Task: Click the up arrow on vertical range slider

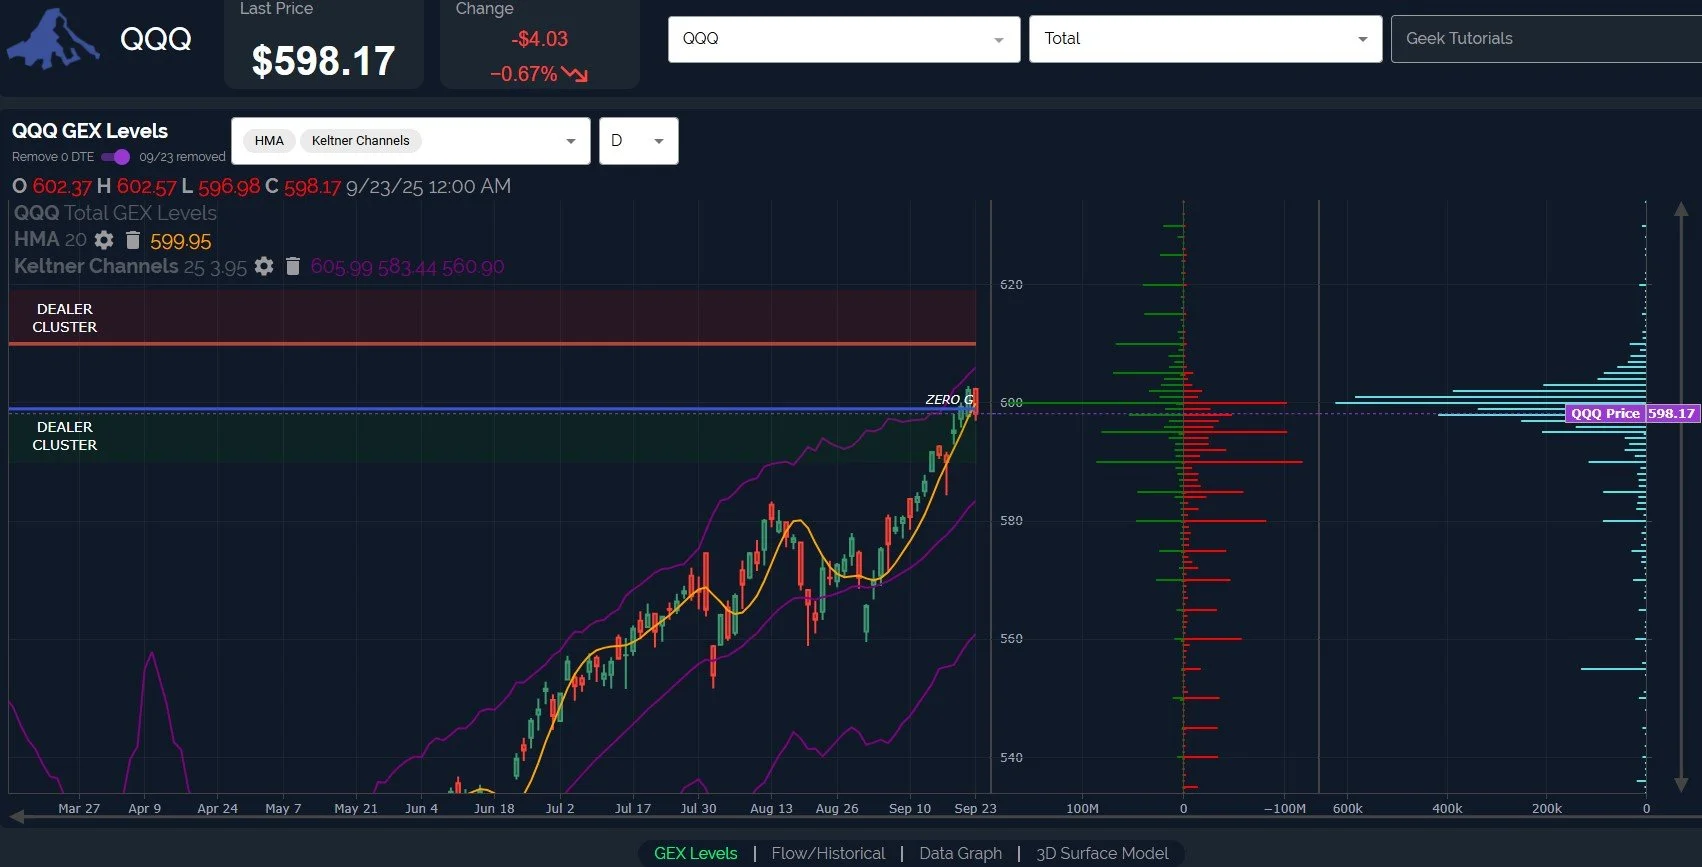Action: [x=1681, y=210]
